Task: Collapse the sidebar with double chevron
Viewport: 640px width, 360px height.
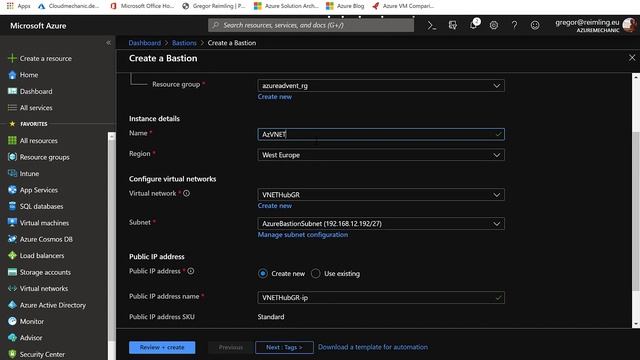Action: 108,42
